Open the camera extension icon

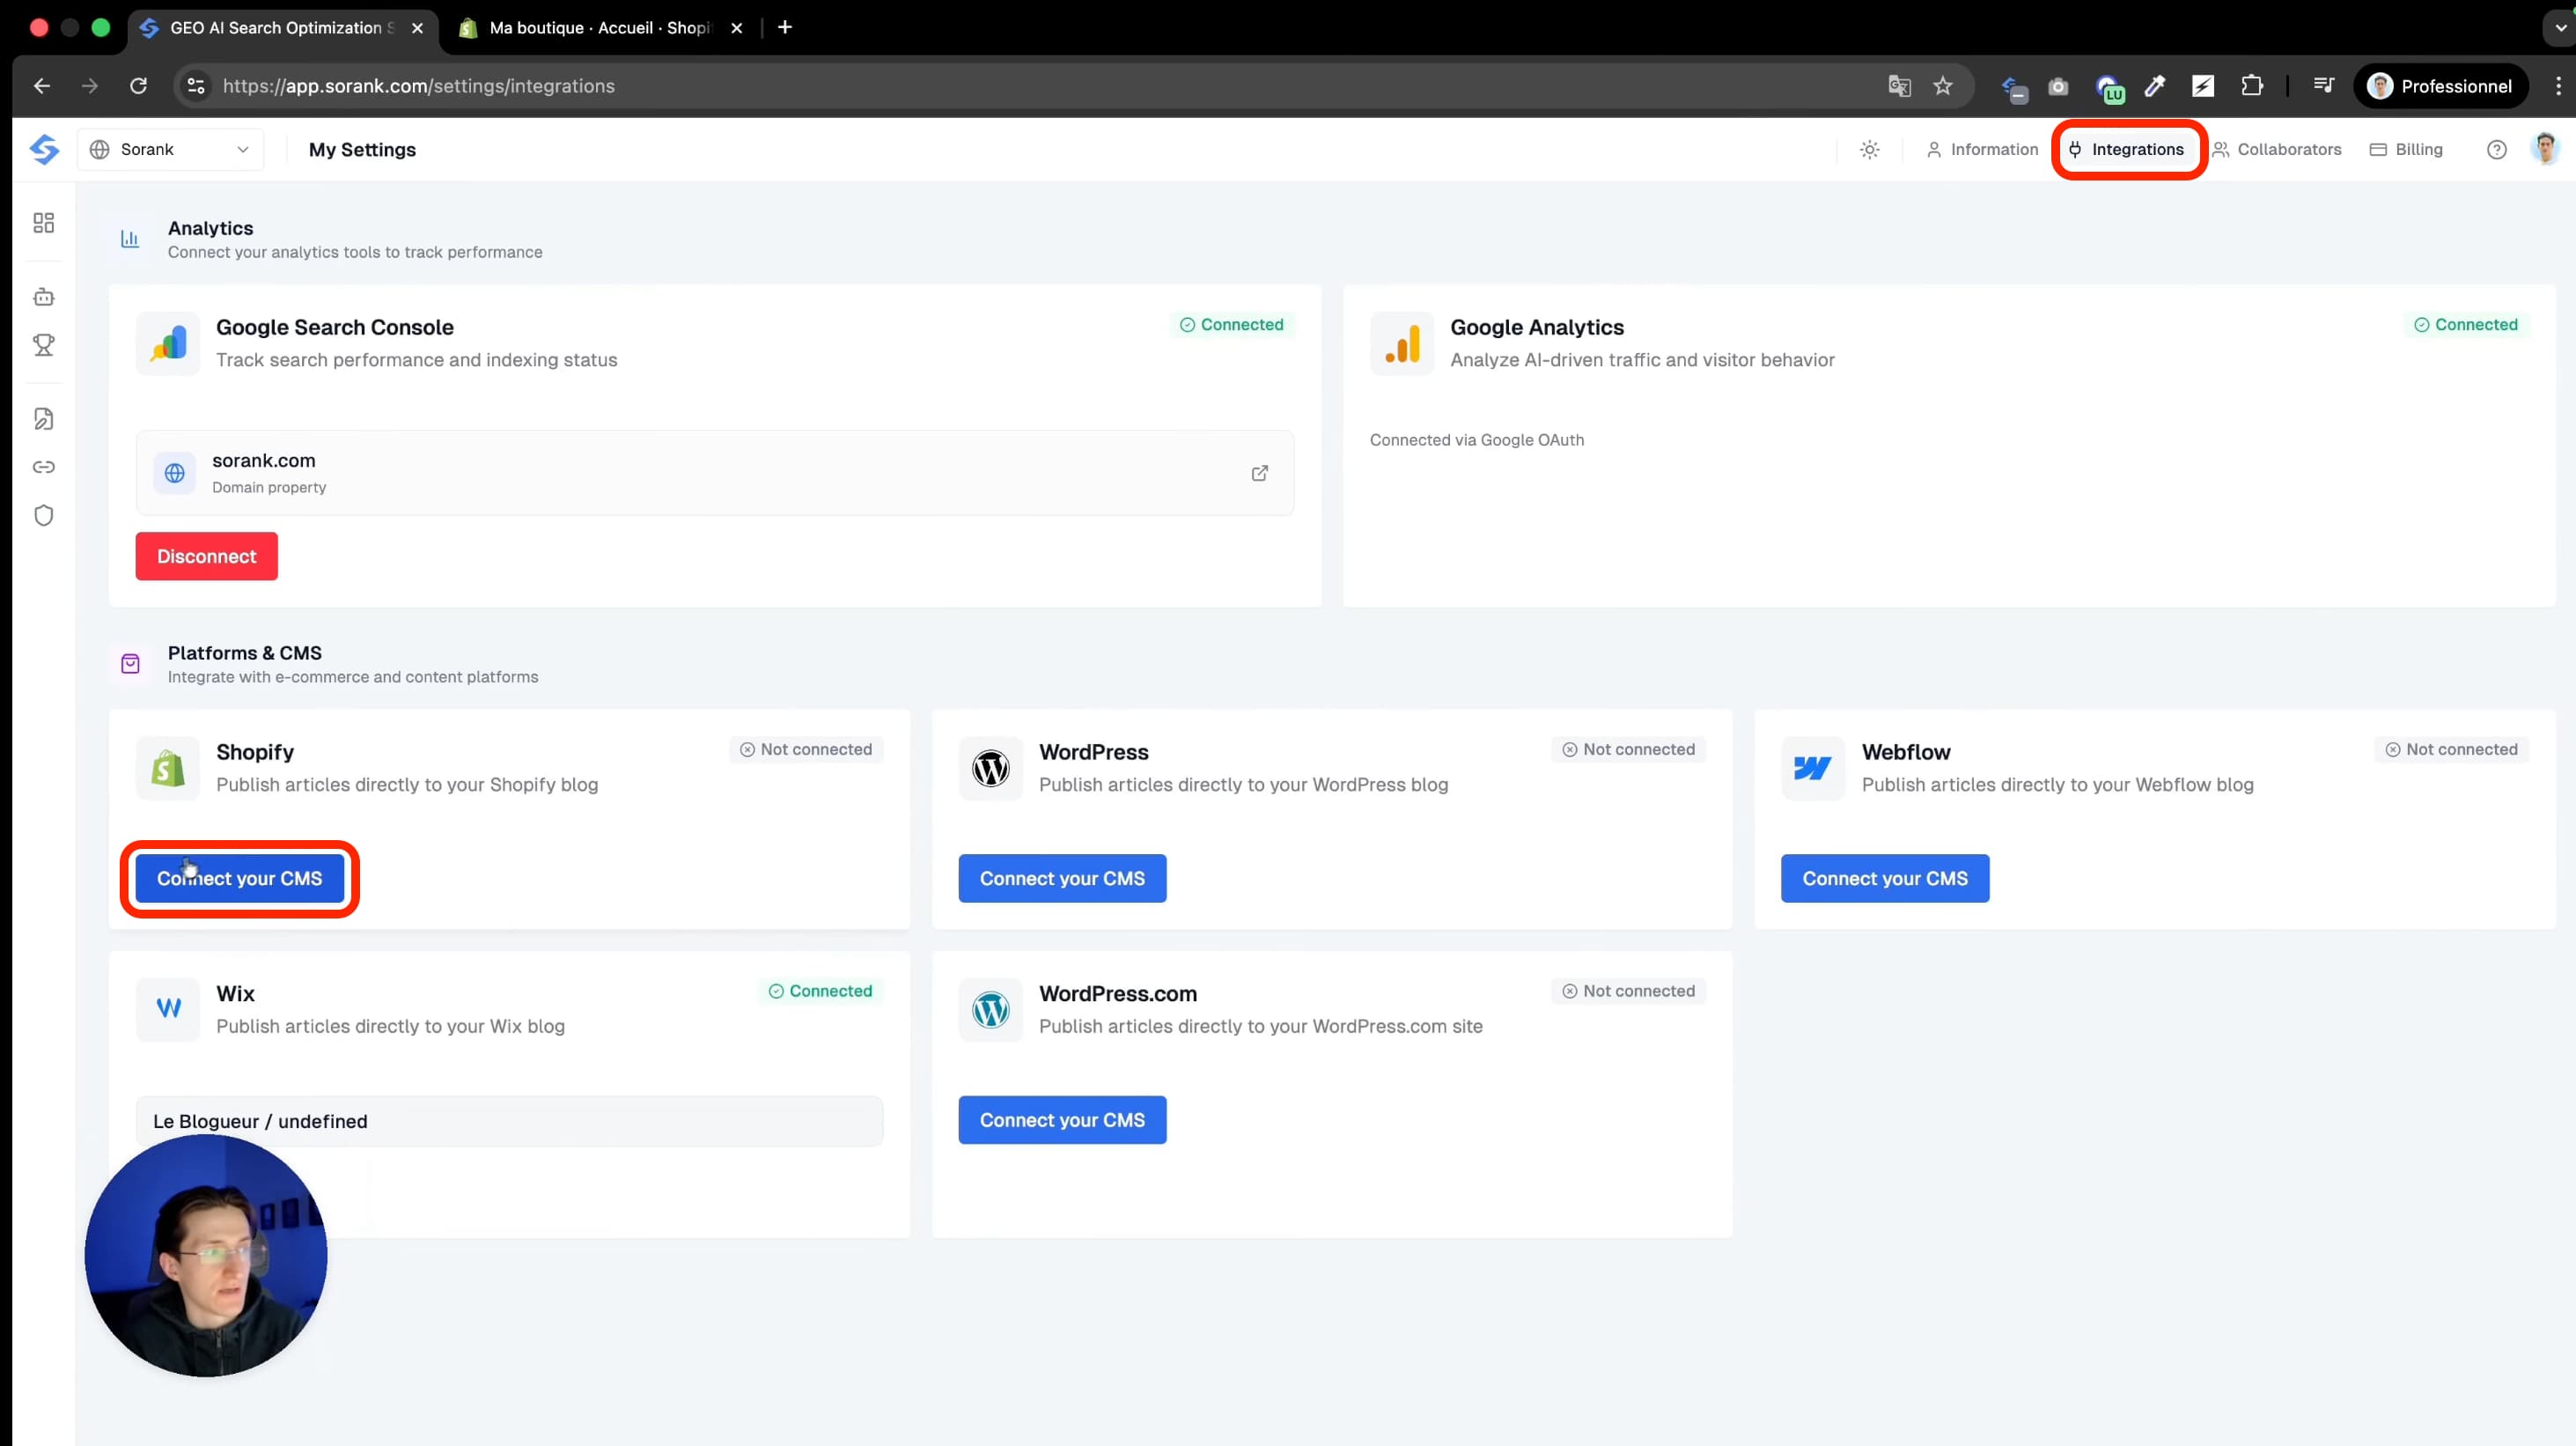pyautogui.click(x=2057, y=87)
